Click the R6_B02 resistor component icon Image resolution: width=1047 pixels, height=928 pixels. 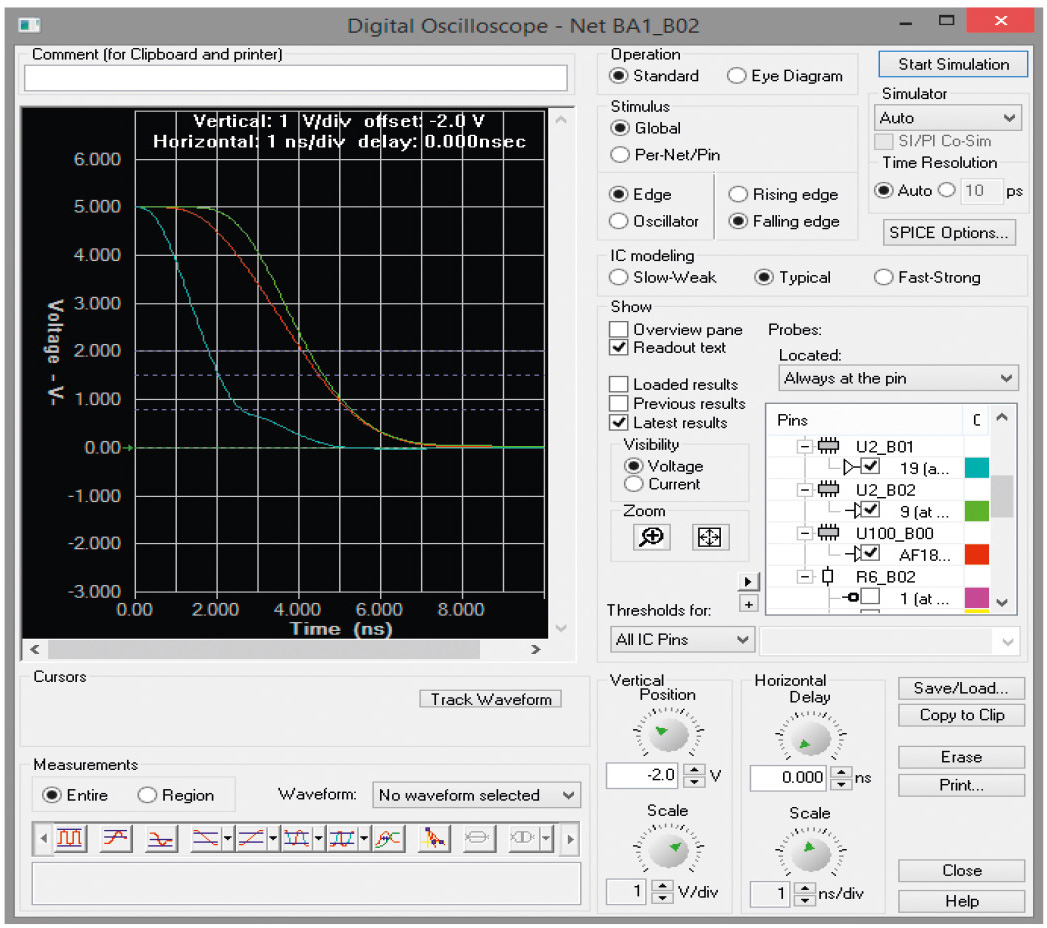click(828, 576)
